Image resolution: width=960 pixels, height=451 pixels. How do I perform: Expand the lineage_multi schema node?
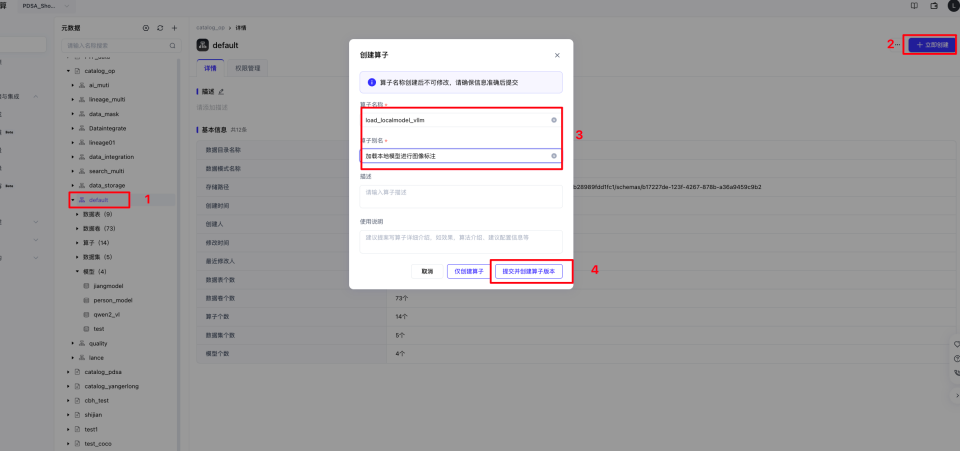73,99
